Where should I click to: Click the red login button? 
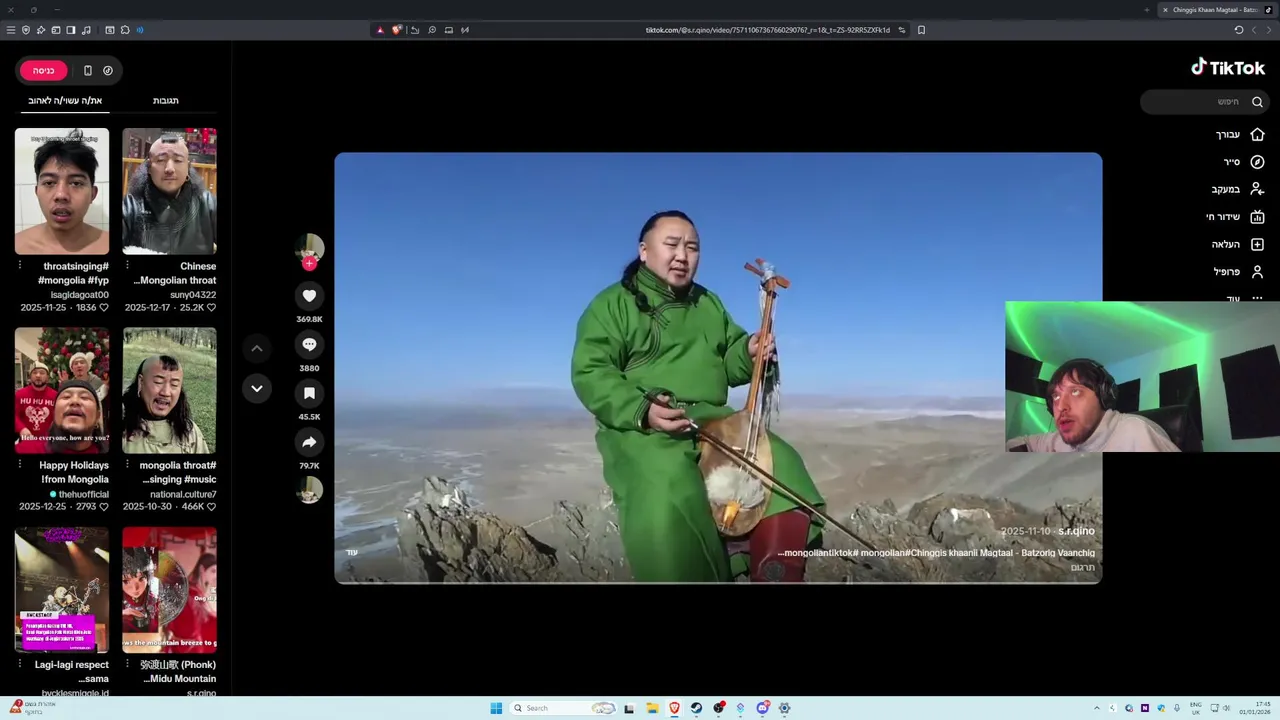click(x=43, y=70)
